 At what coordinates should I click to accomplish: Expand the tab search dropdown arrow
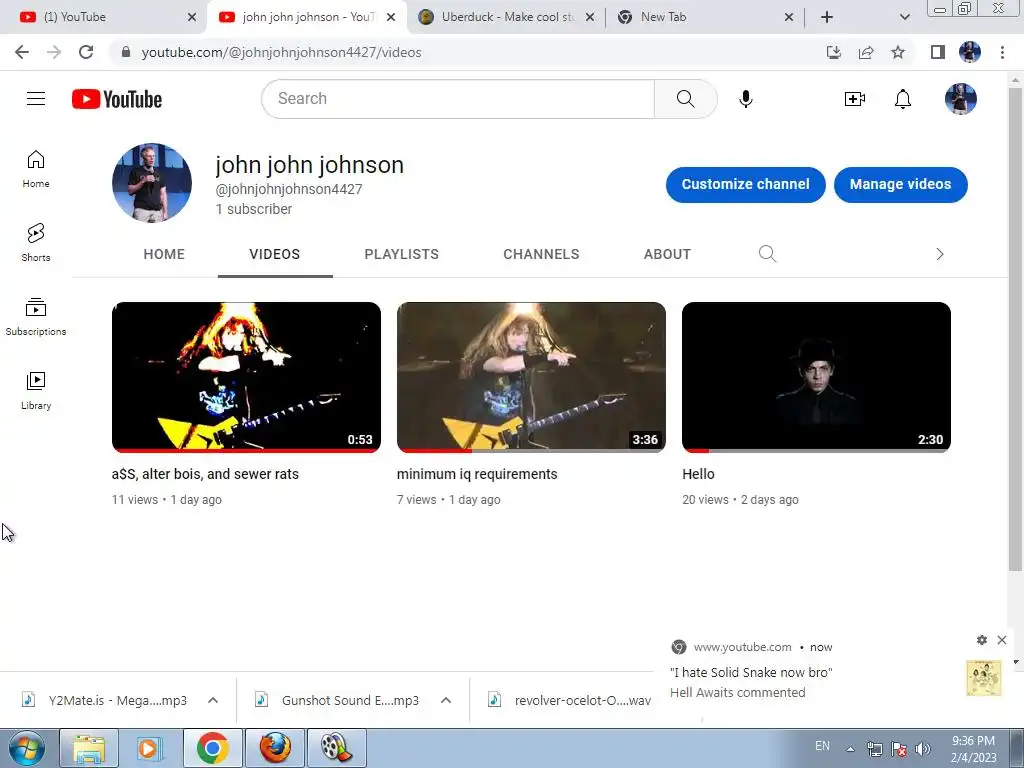coord(904,17)
